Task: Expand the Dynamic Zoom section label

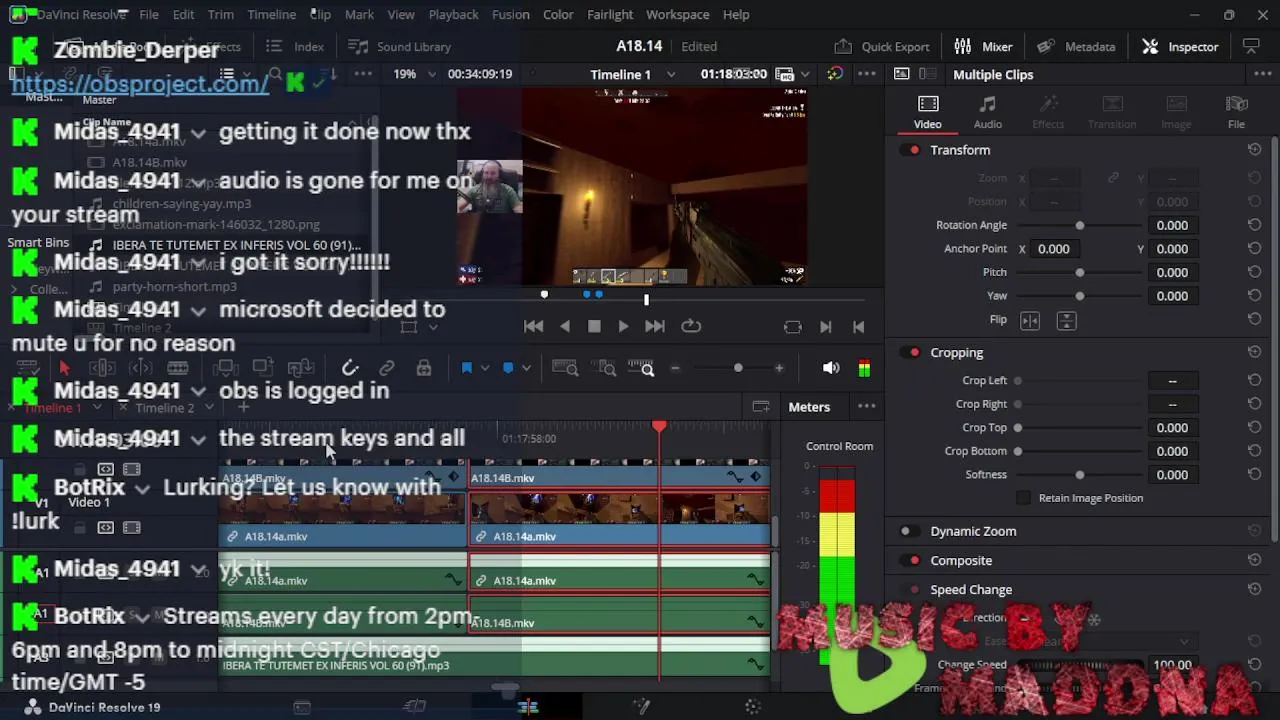Action: click(973, 532)
